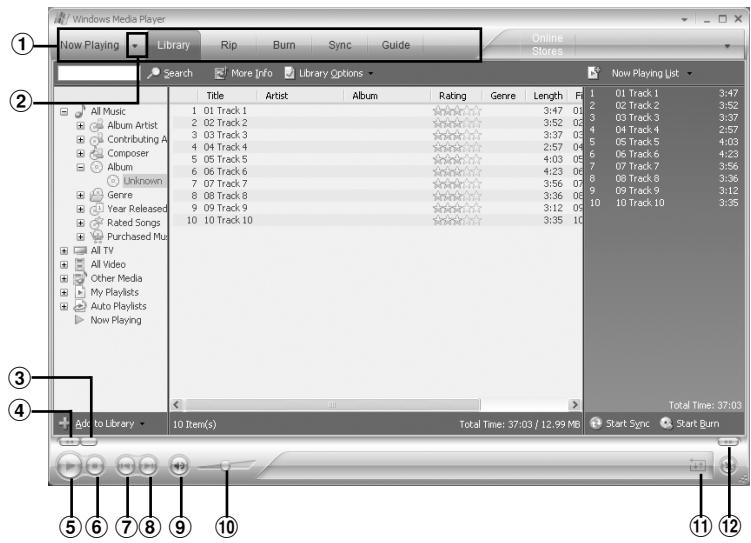Sort by the Artist column header
This screenshot has width=751, height=543.
coord(276,95)
